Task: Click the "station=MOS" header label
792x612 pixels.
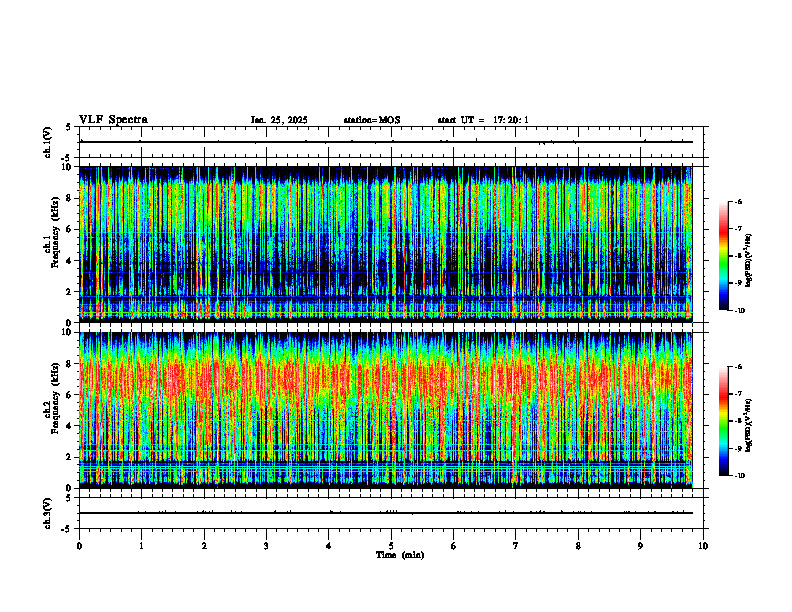Action: click(x=372, y=120)
